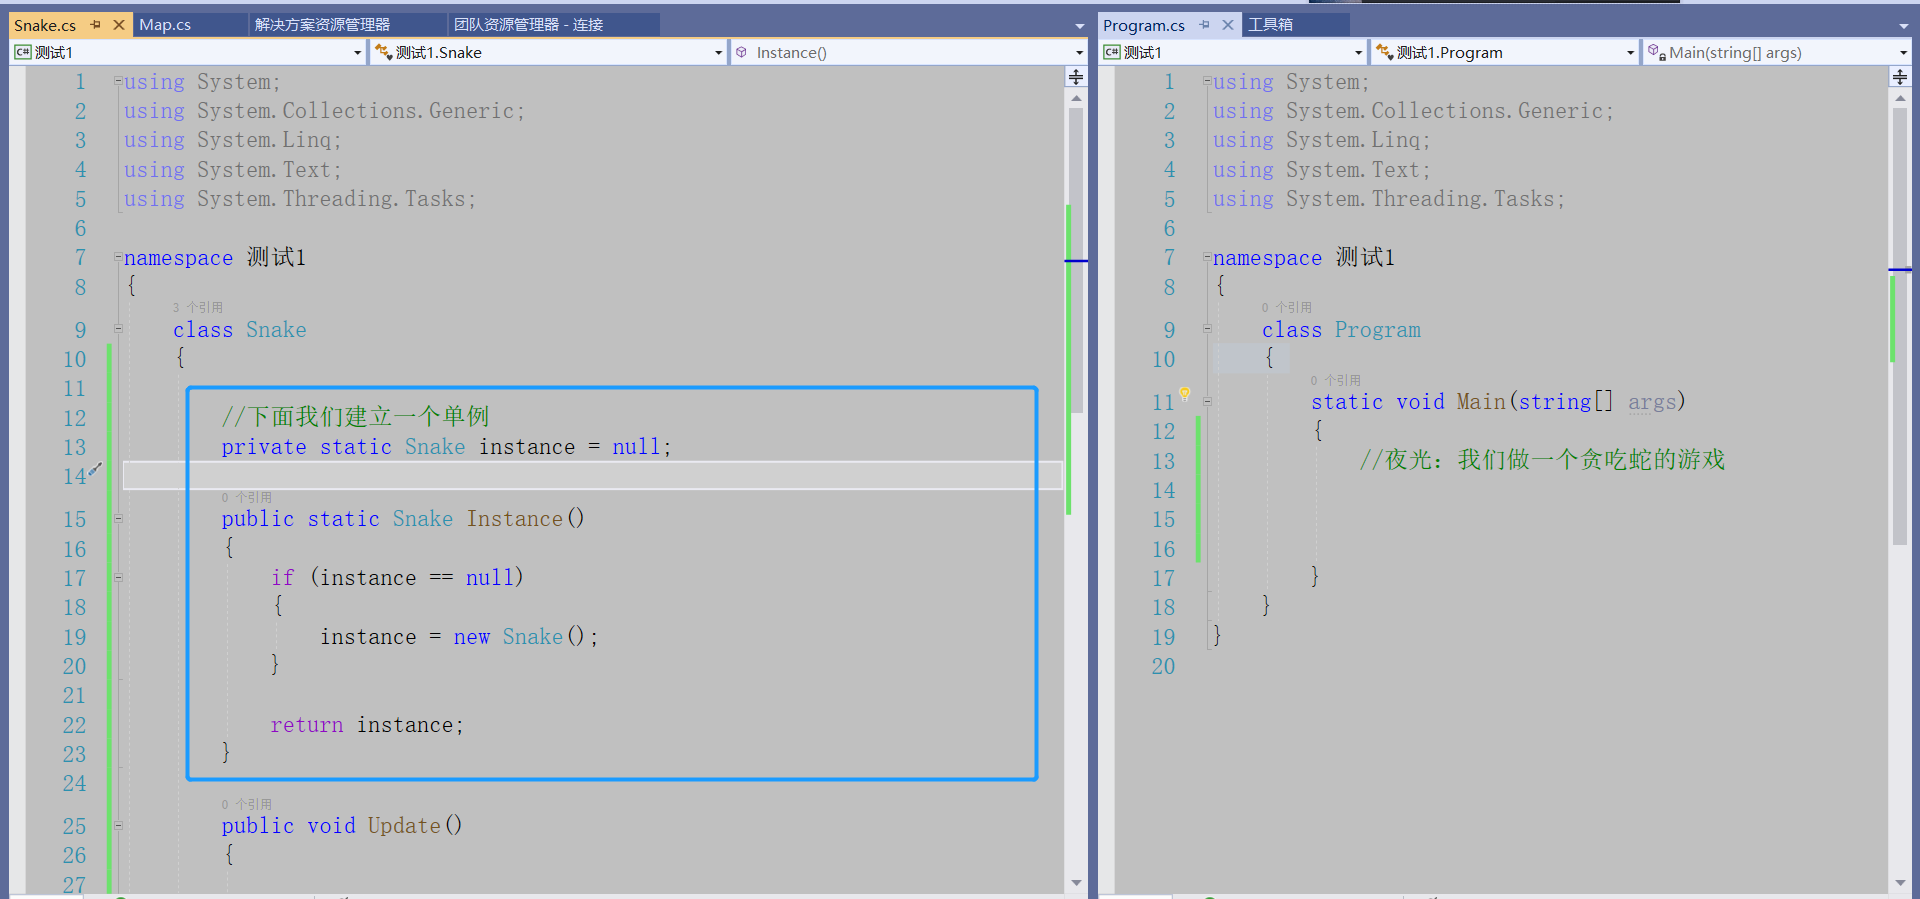Image resolution: width=1920 pixels, height=899 pixels.
Task: Collapse the if (instance == null) block
Action: [x=118, y=577]
